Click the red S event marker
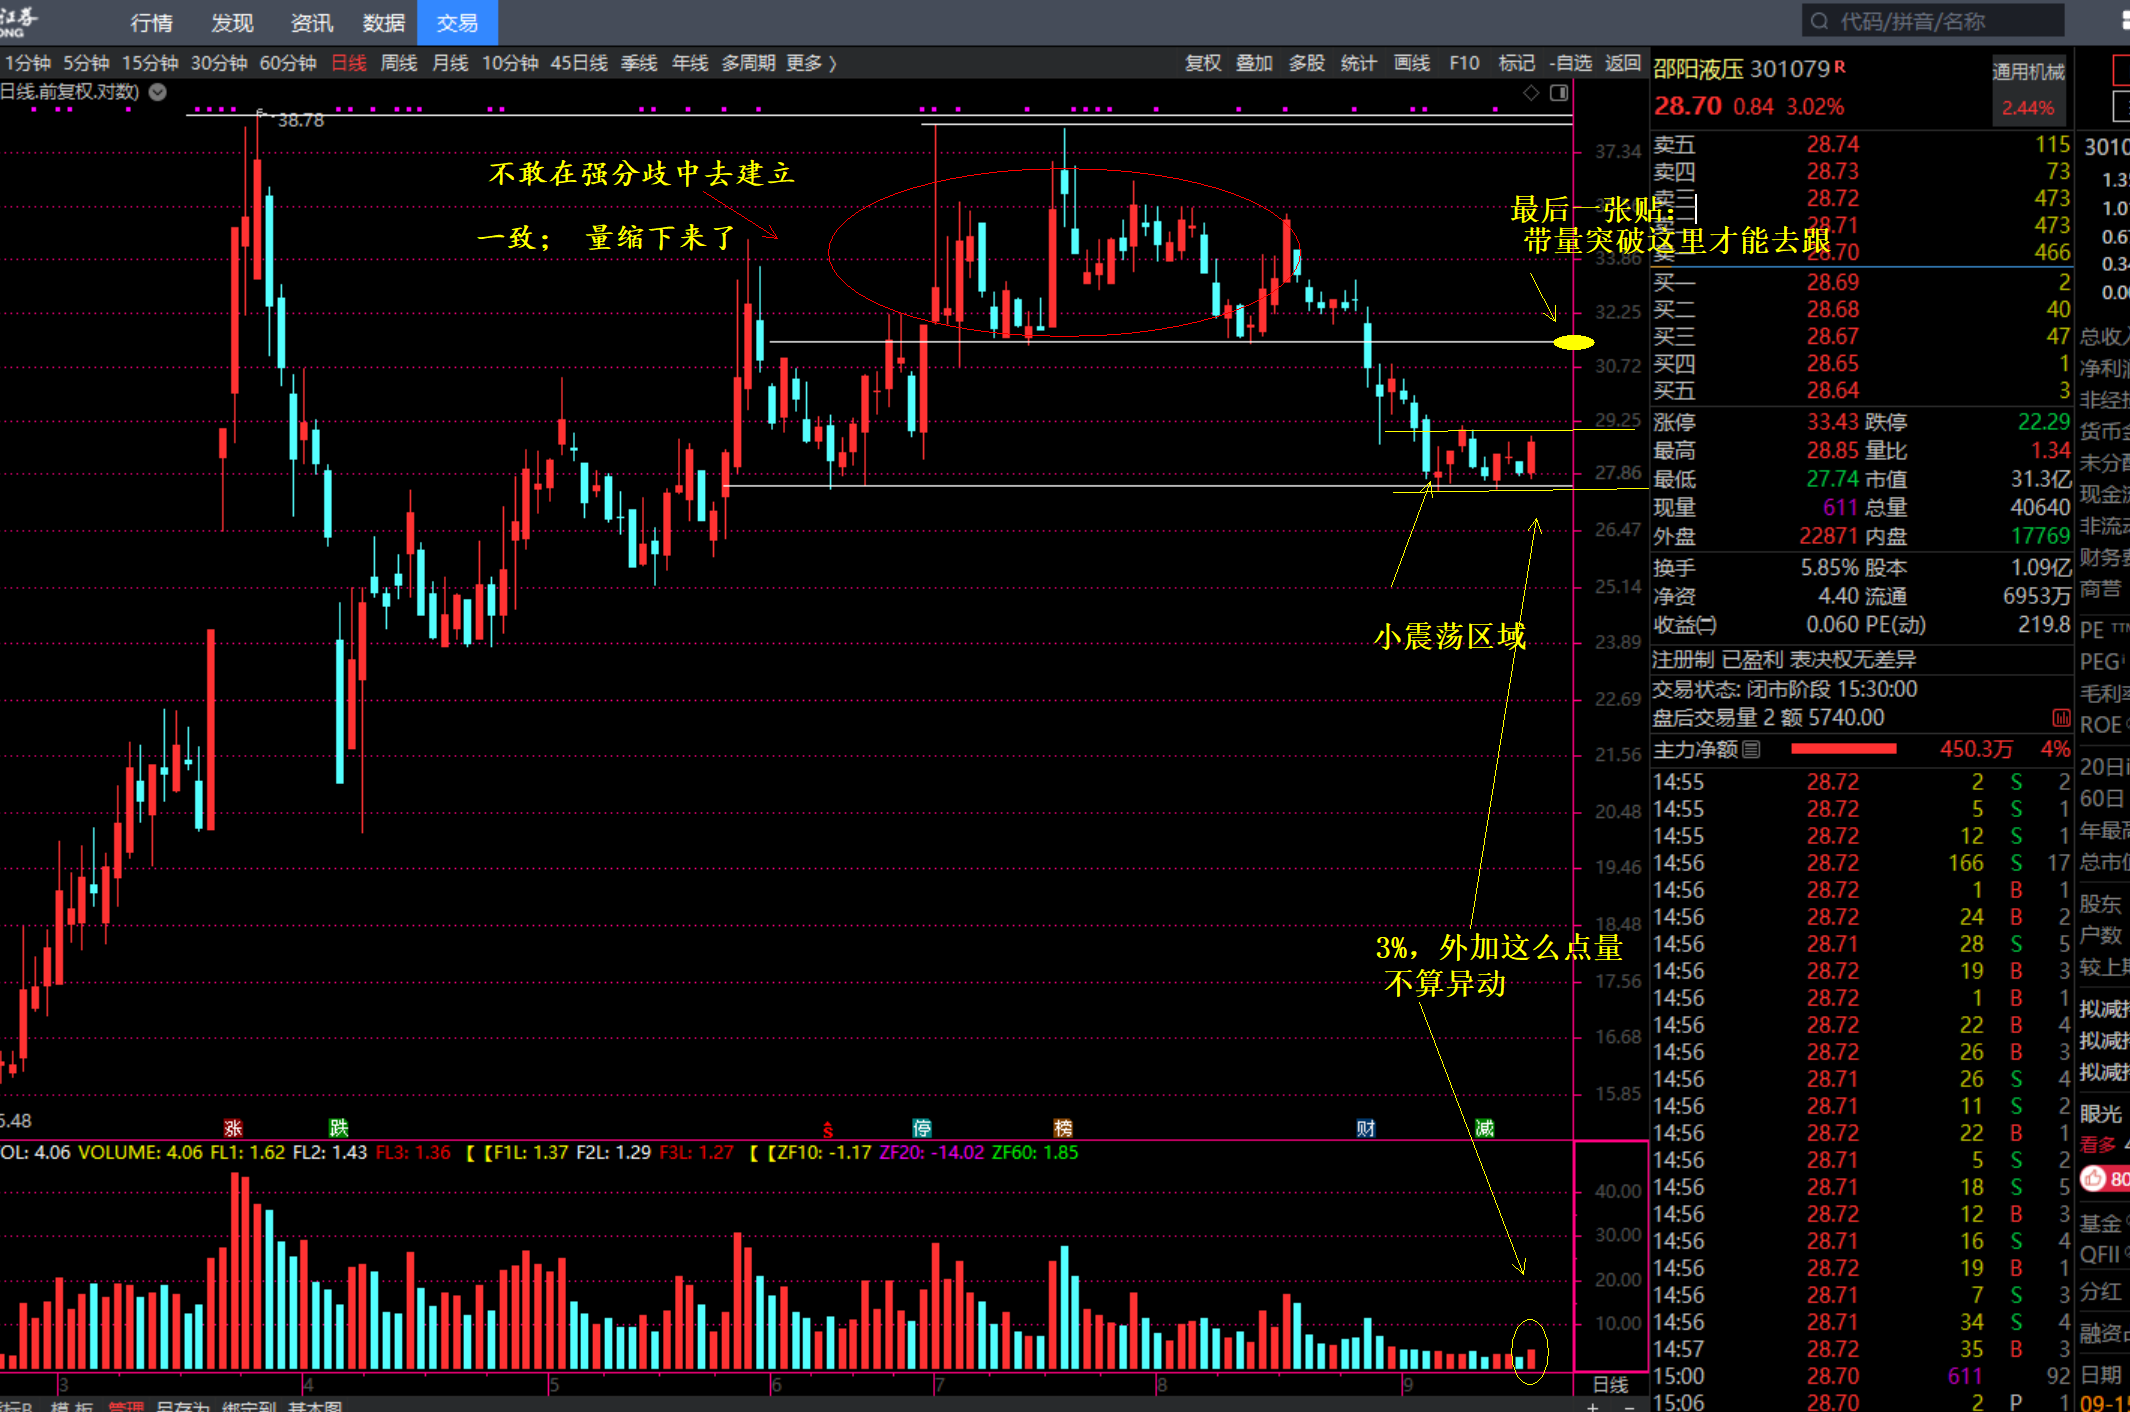Screen dimensions: 2130x1412 click(828, 1130)
